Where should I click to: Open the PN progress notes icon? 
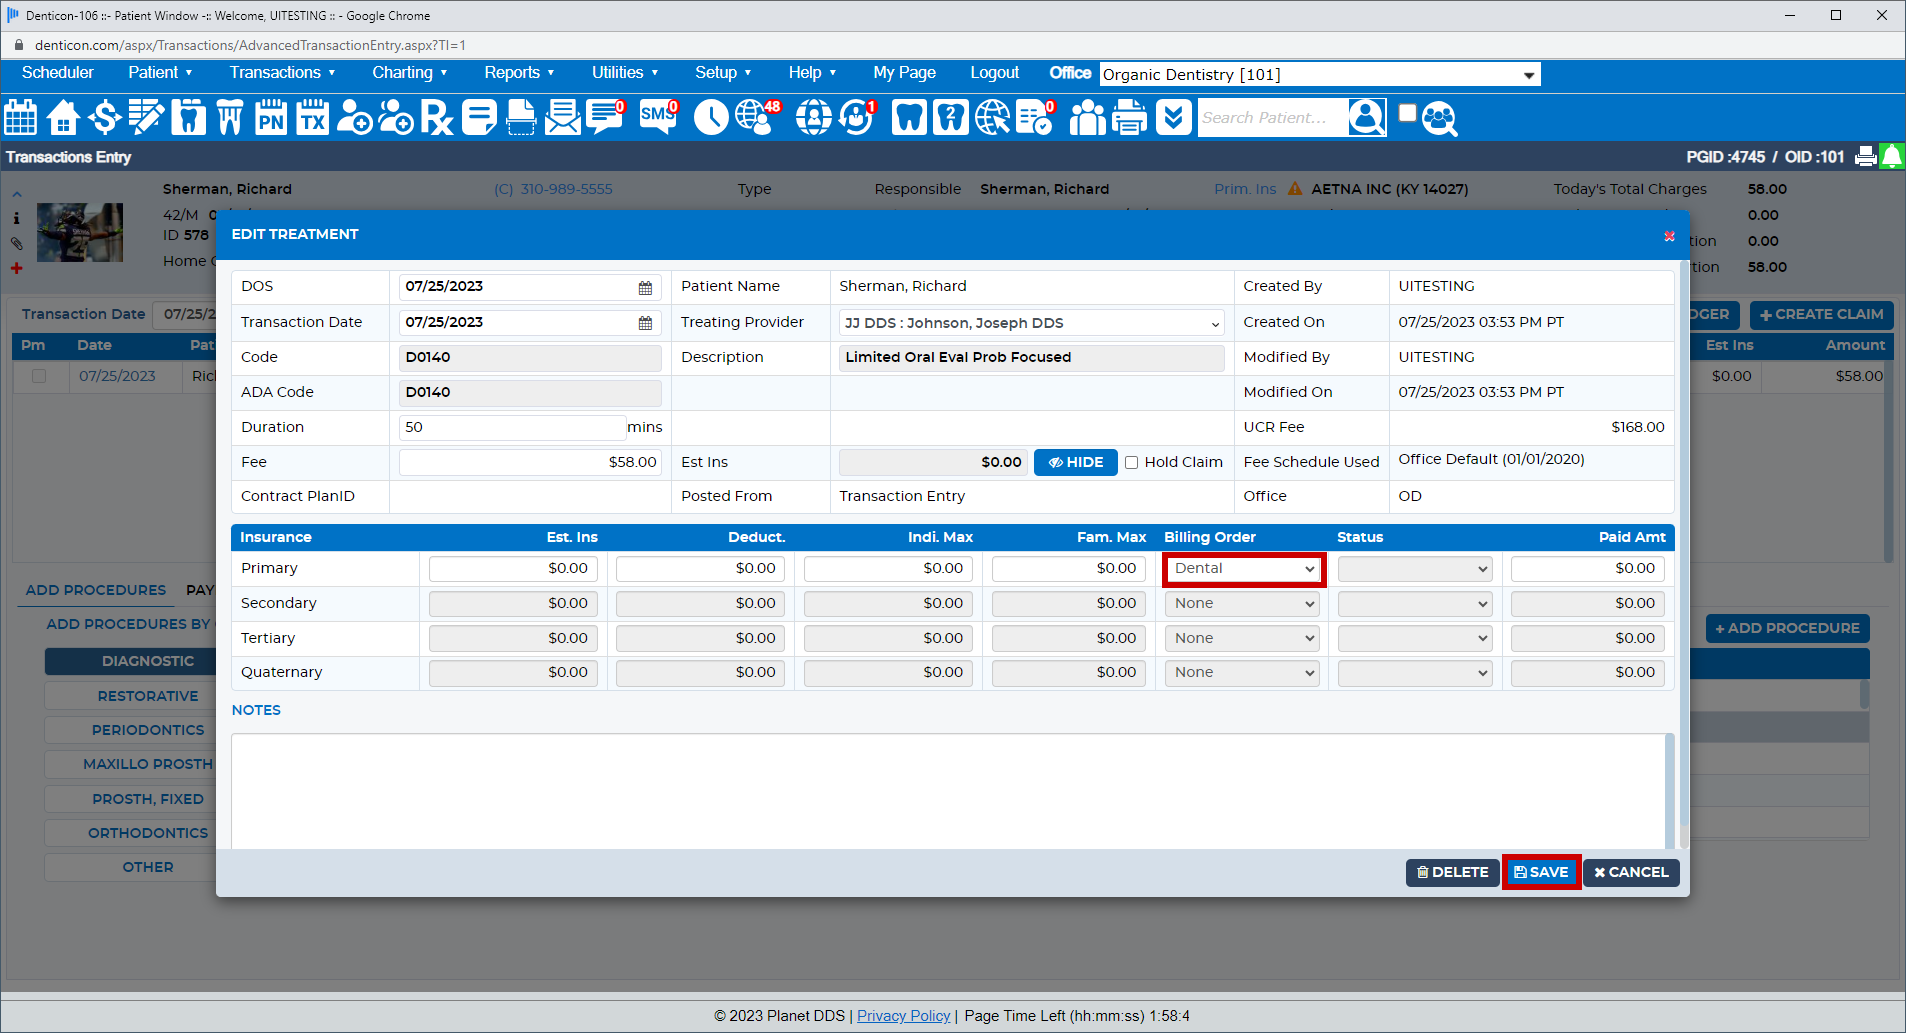(270, 117)
